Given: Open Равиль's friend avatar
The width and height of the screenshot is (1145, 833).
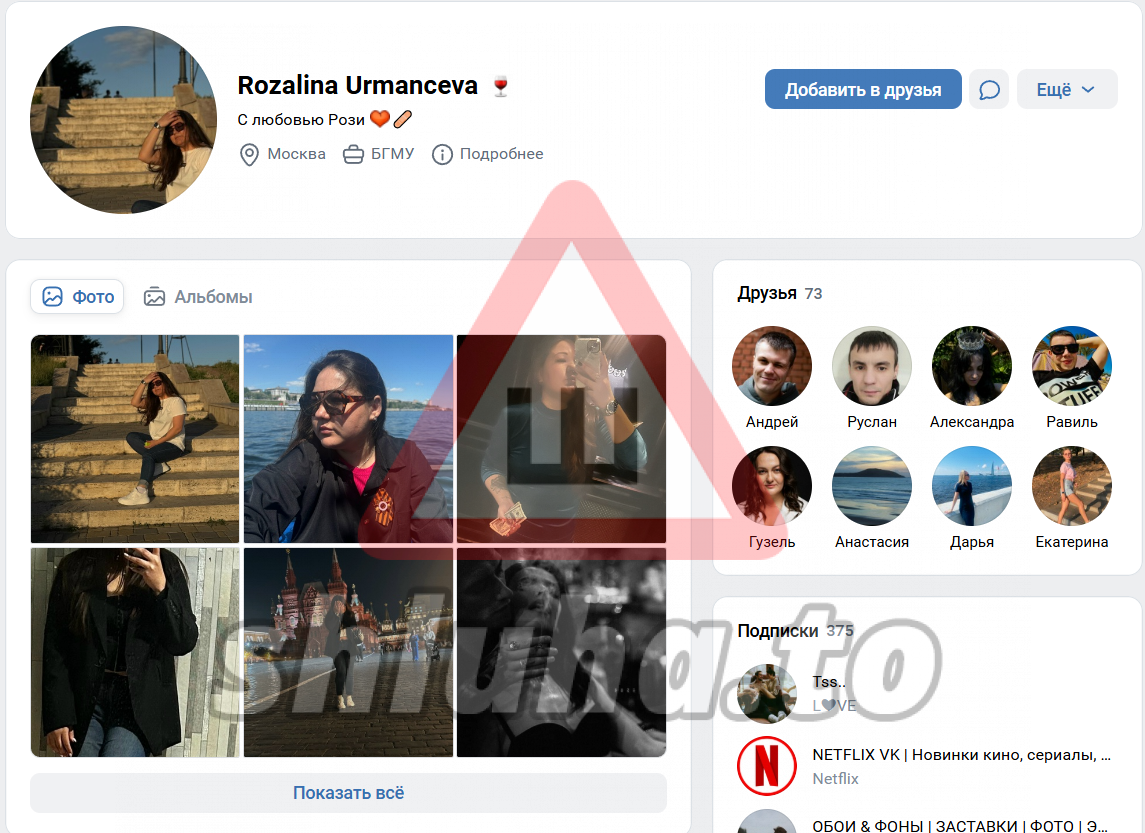Looking at the screenshot, I should tap(1071, 366).
